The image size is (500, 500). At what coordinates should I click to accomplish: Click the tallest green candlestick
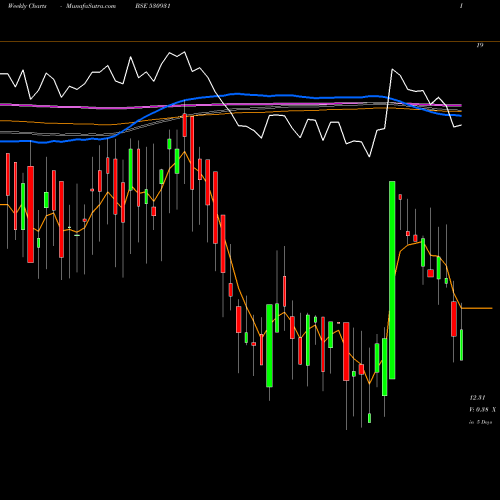tap(392, 280)
